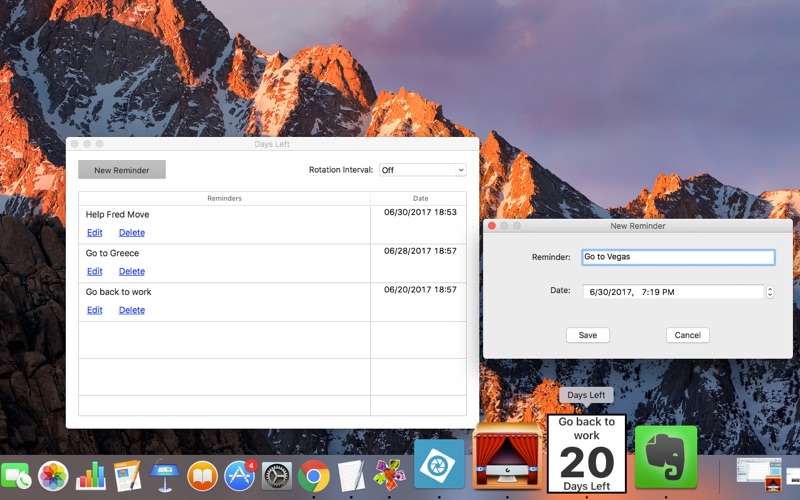This screenshot has height=500, width=800.
Task: Open the Days Left dock icon
Action: coord(587,454)
